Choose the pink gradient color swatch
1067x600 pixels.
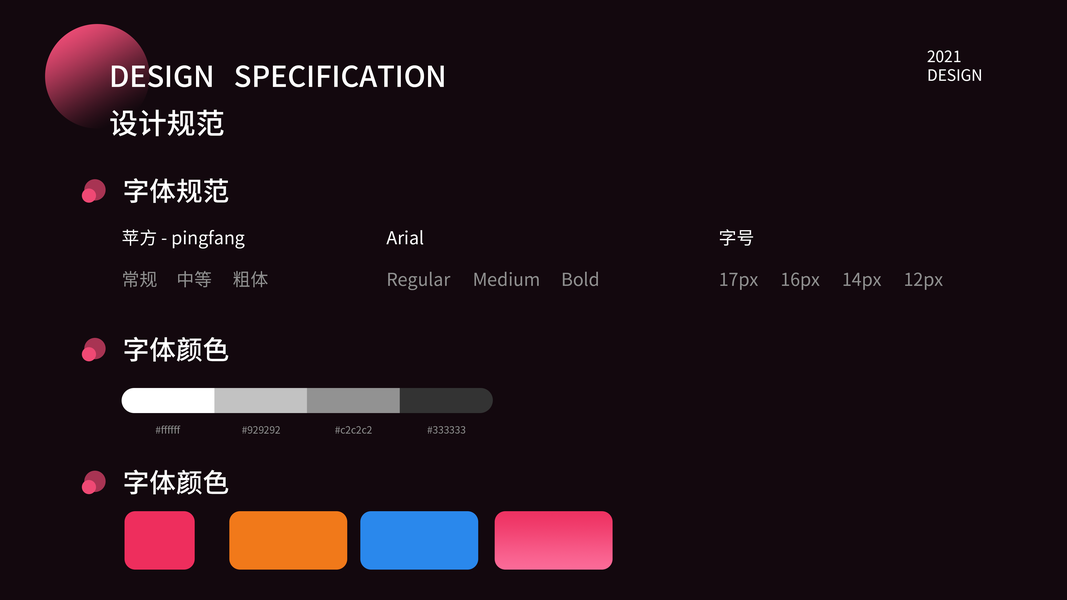pyautogui.click(x=553, y=540)
